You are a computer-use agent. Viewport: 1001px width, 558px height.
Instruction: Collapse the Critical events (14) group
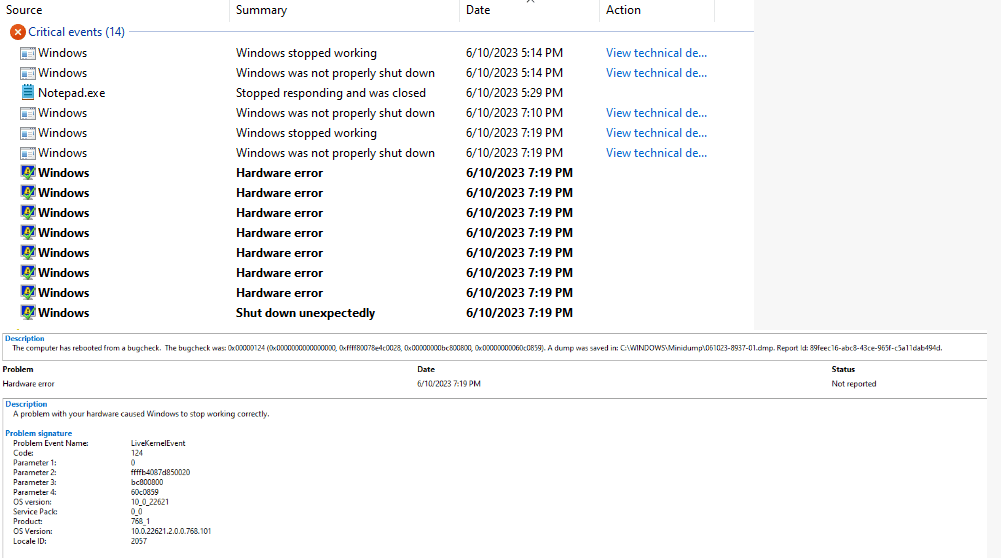pyautogui.click(x=76, y=32)
